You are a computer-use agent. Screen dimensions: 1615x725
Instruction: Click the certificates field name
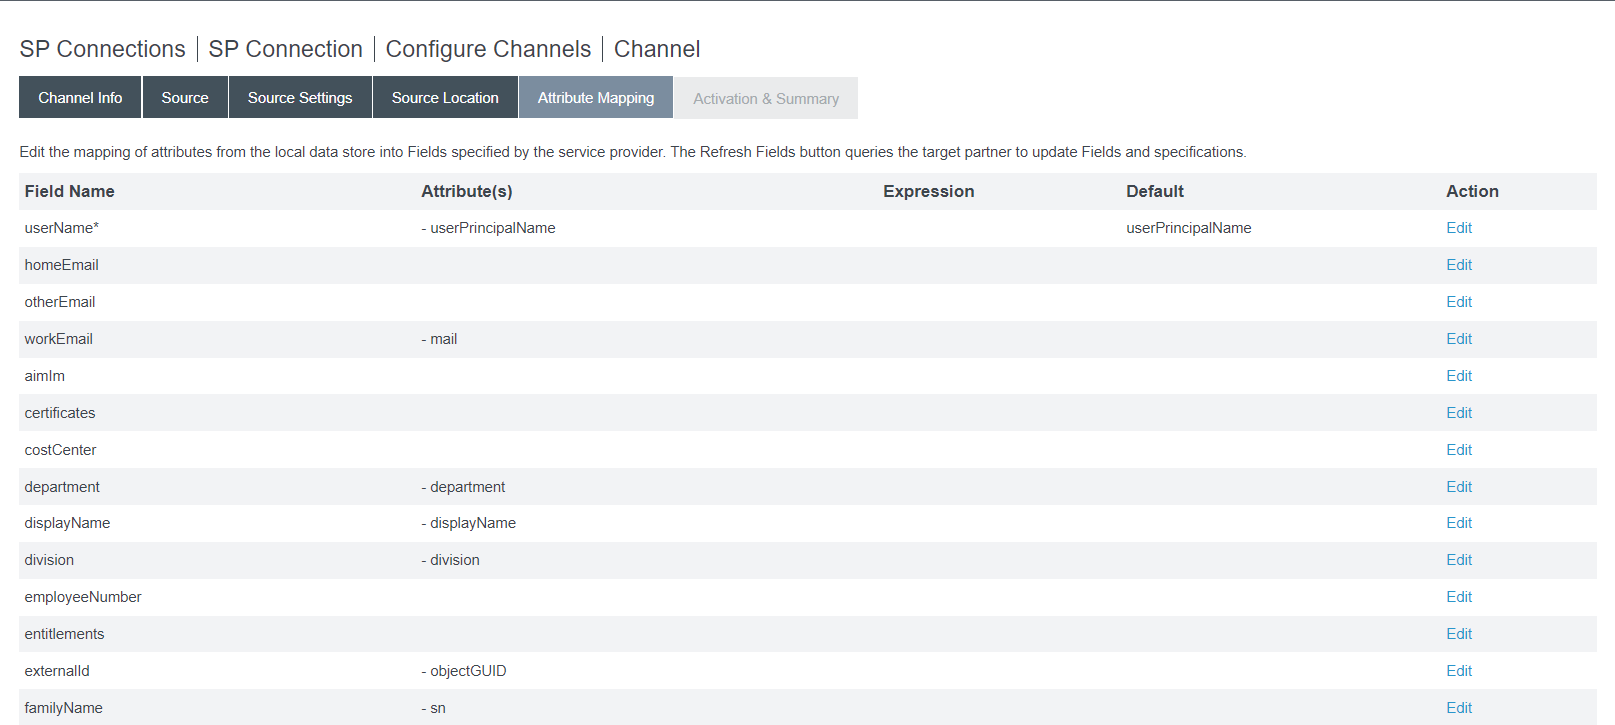[x=60, y=413]
